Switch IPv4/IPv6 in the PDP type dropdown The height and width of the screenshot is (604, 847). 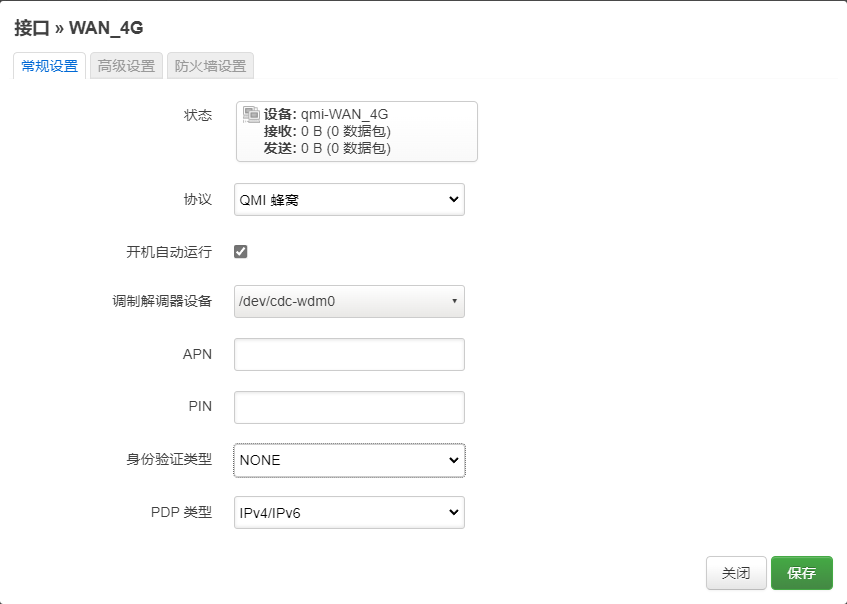(x=348, y=511)
